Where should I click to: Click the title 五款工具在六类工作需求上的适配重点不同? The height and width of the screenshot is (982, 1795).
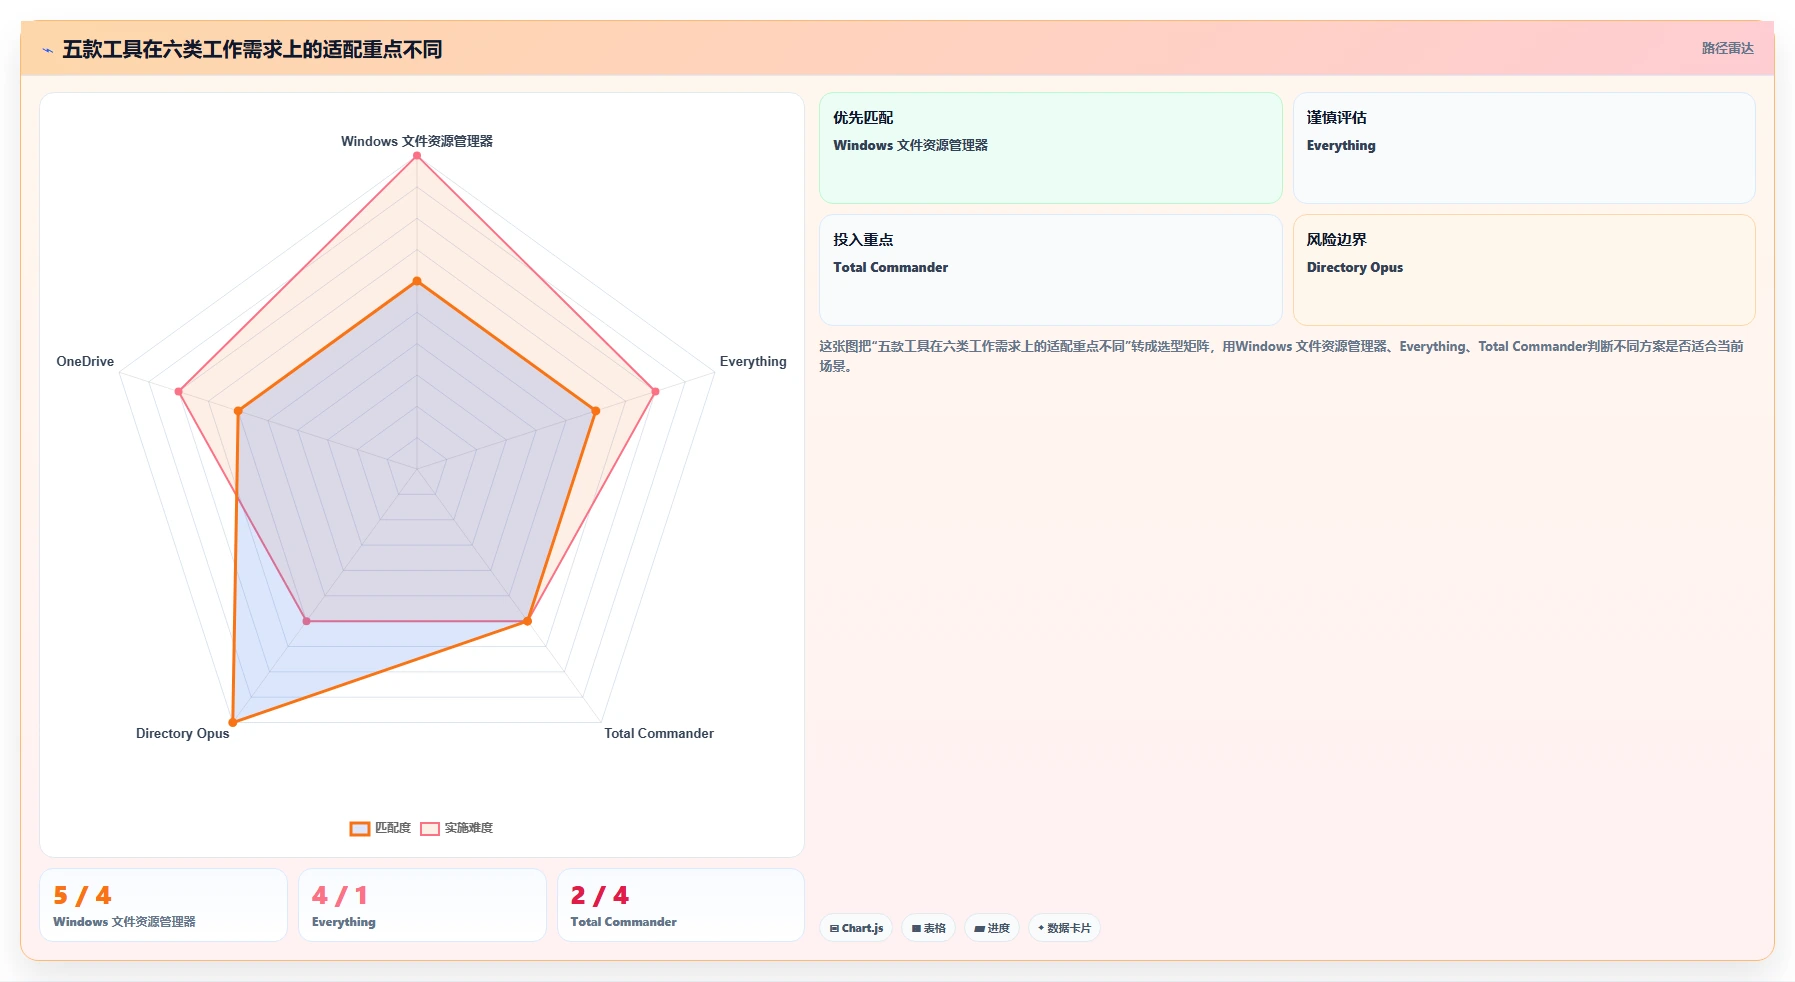(x=252, y=49)
